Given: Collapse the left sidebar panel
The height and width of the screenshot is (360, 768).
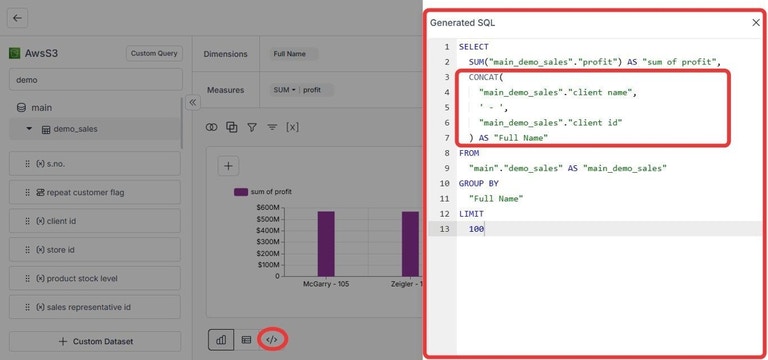Looking at the screenshot, I should click(x=192, y=102).
